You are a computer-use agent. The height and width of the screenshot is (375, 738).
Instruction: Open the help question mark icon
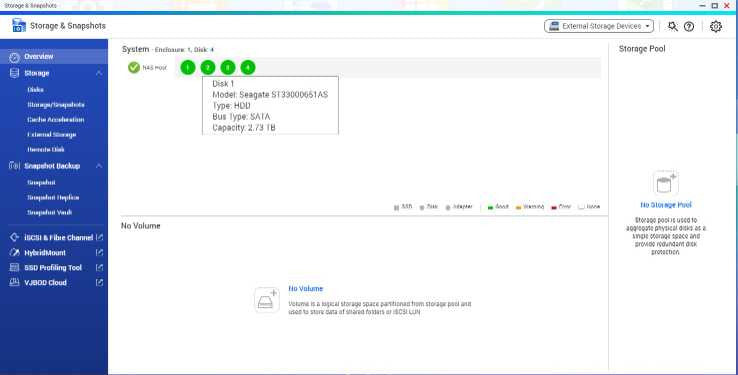pos(689,26)
